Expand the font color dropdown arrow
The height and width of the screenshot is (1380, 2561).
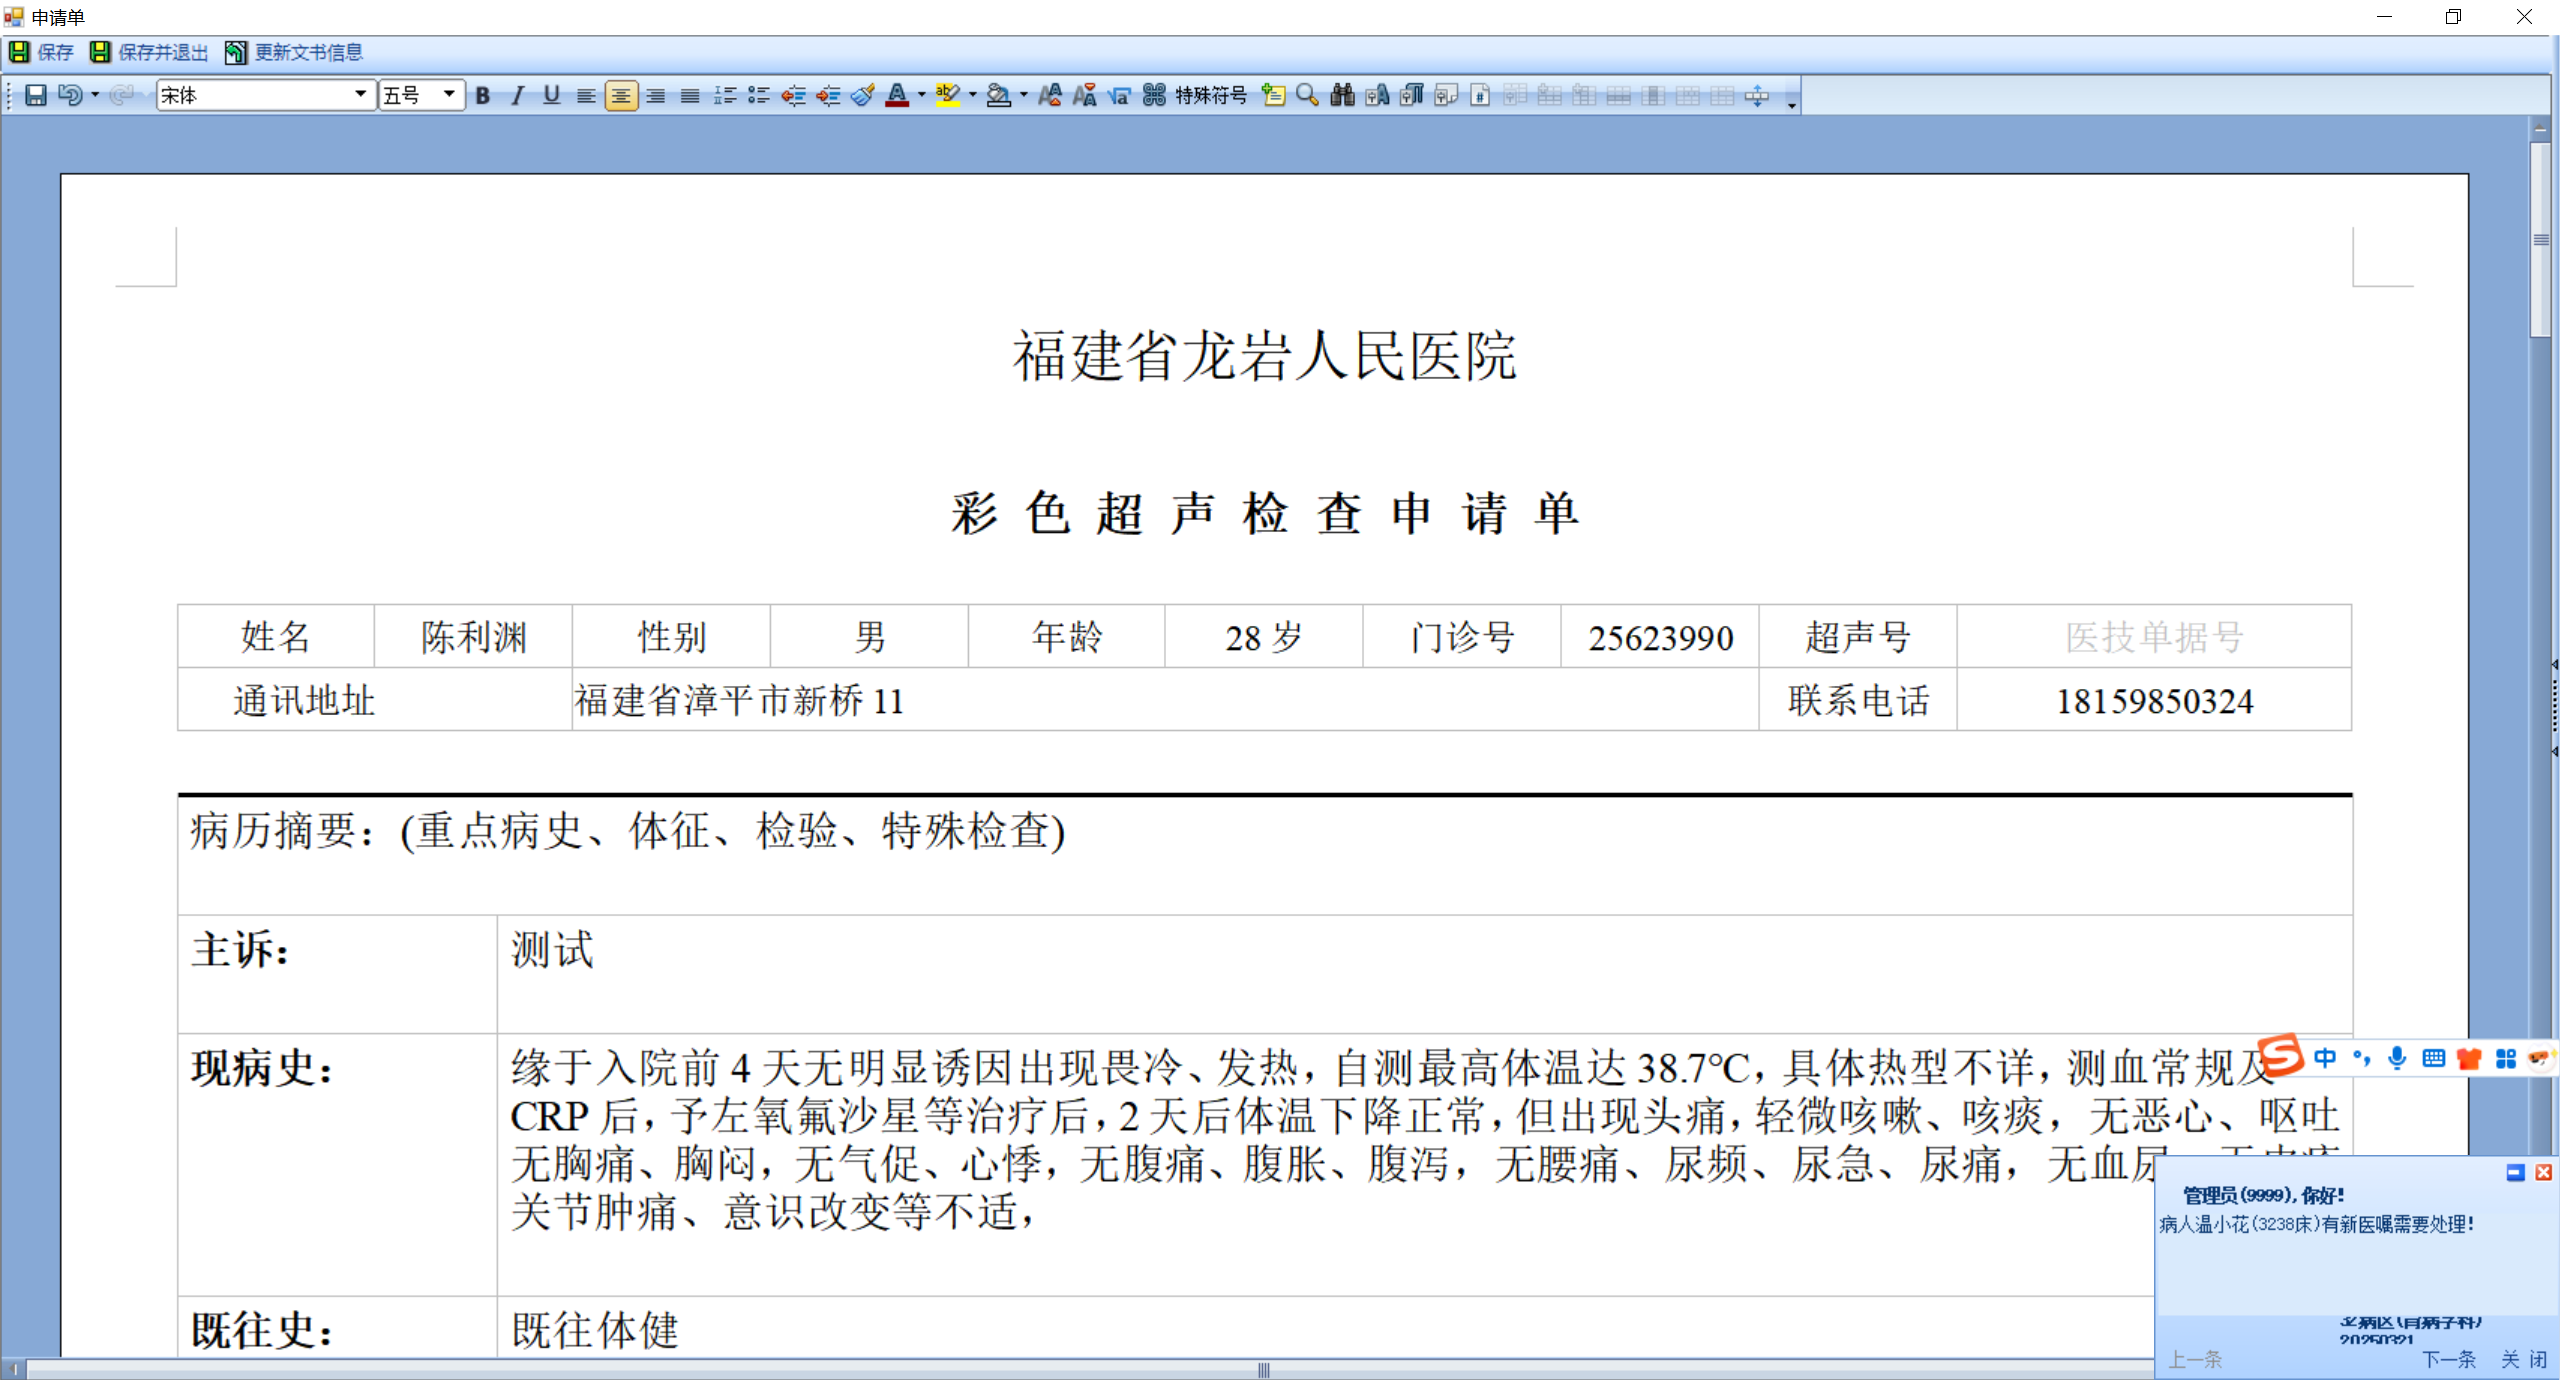pyautogui.click(x=921, y=95)
